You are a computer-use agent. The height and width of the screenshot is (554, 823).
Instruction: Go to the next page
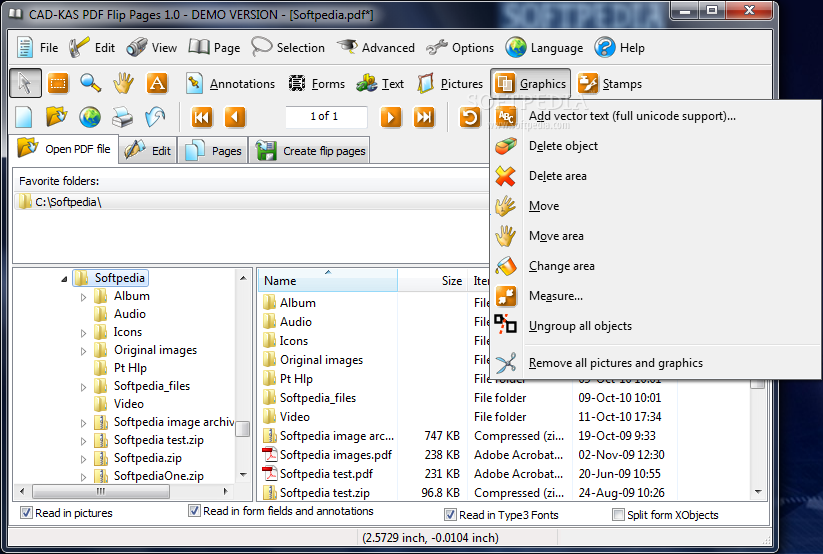(x=391, y=117)
